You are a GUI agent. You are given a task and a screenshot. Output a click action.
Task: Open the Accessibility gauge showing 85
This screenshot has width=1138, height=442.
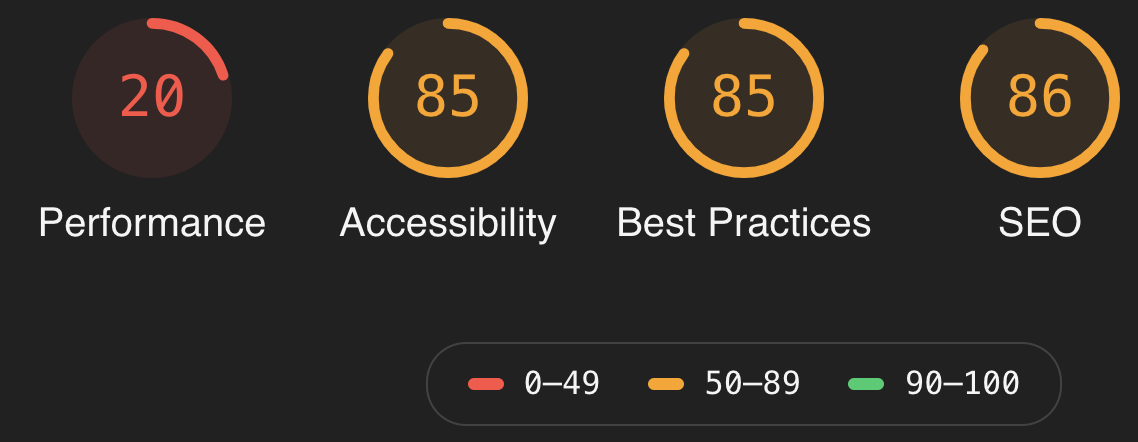coord(448,98)
